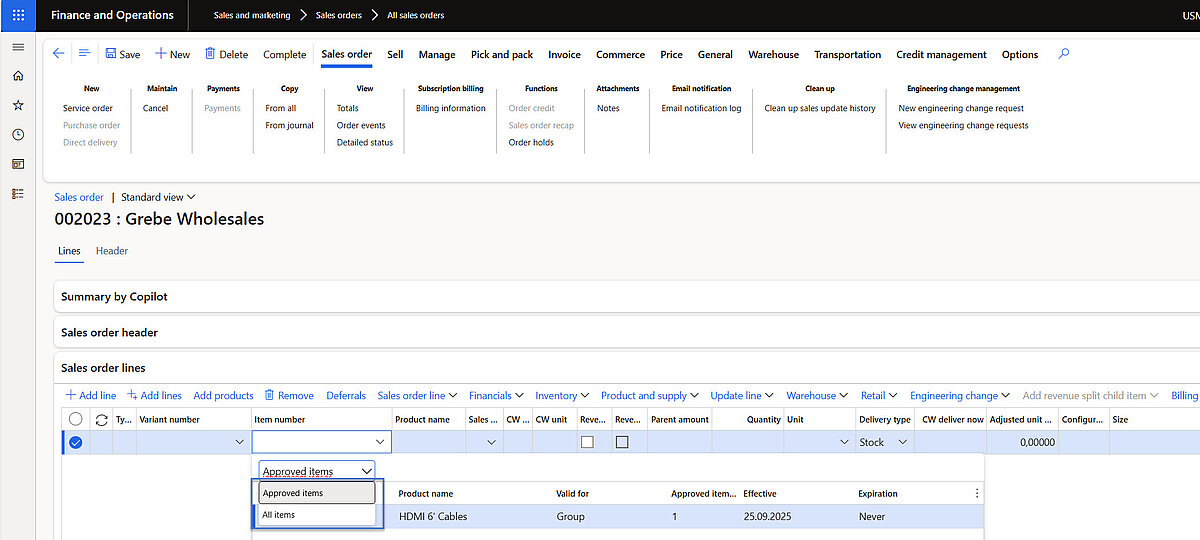This screenshot has width=1200, height=540.
Task: Click the refresh icon in grid header
Action: point(101,420)
